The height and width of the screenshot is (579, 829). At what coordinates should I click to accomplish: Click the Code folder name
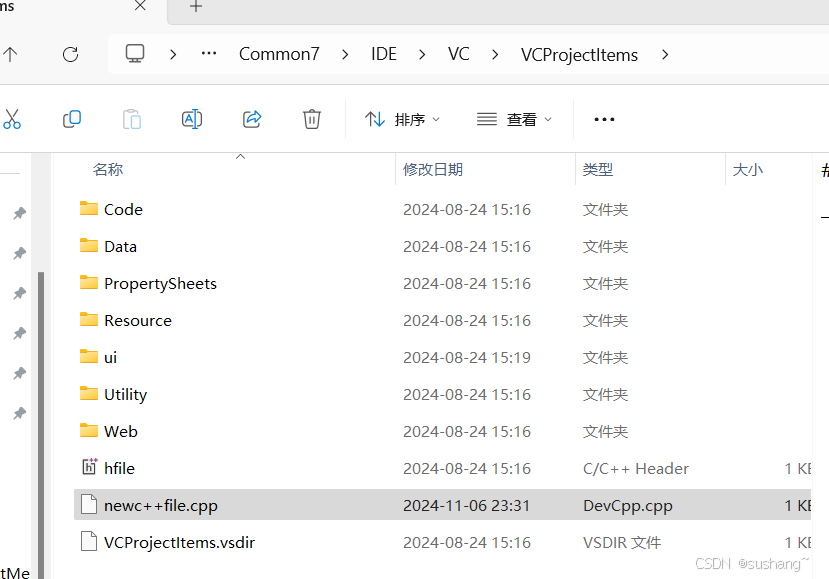pyautogui.click(x=123, y=209)
